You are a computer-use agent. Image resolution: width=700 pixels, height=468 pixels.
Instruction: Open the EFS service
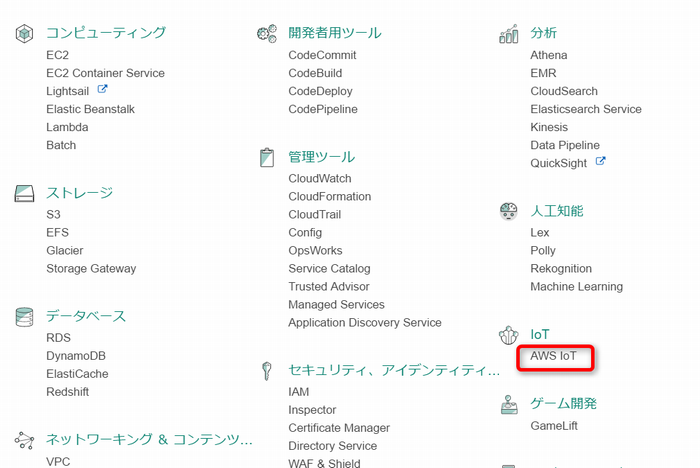58,233
